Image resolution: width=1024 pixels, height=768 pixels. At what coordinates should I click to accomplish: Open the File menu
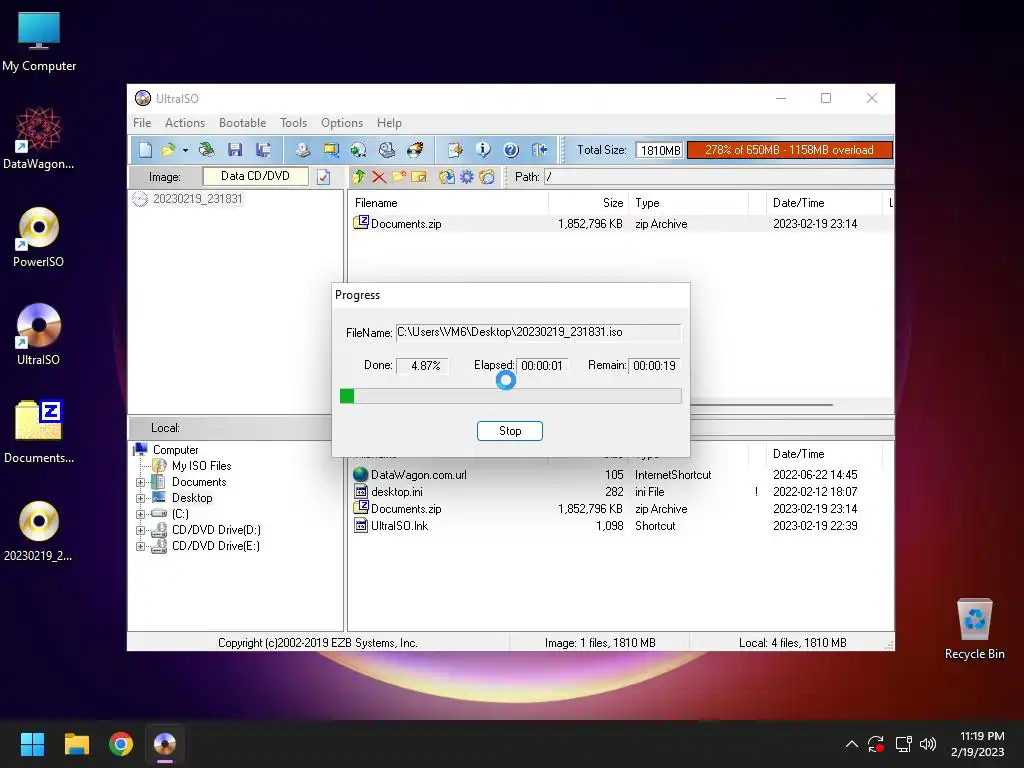point(142,123)
